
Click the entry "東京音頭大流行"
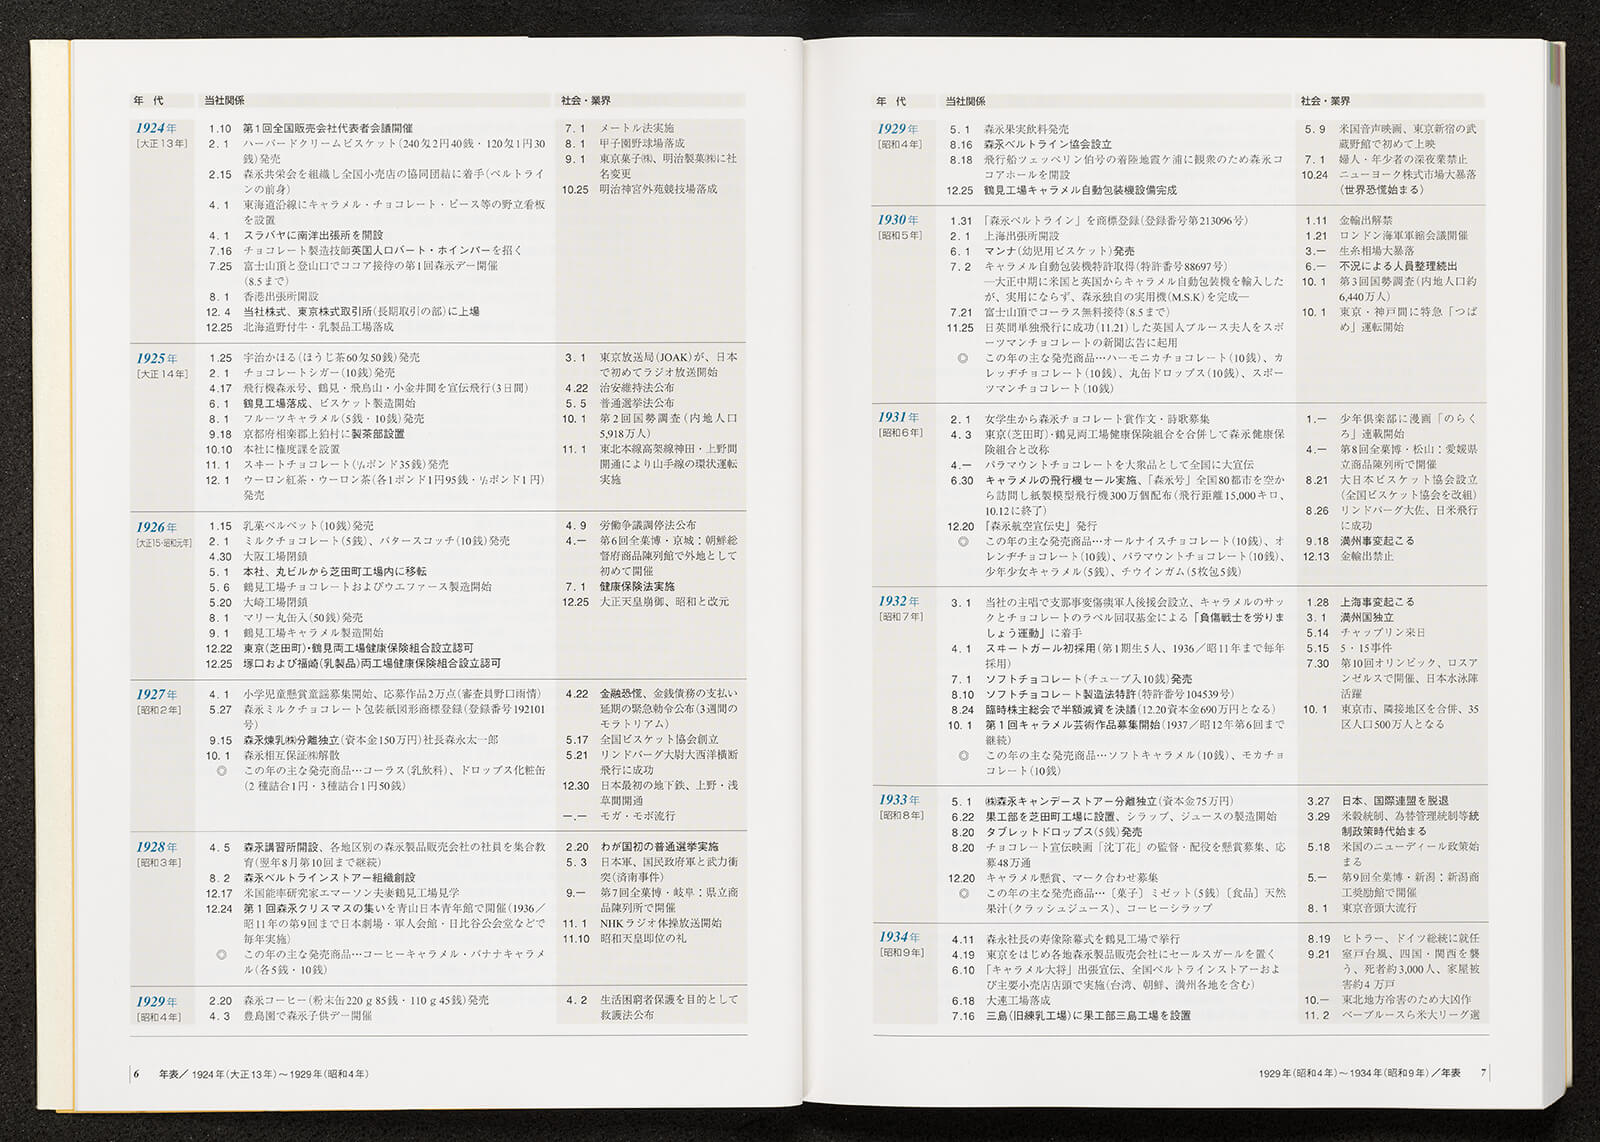coord(1377,908)
